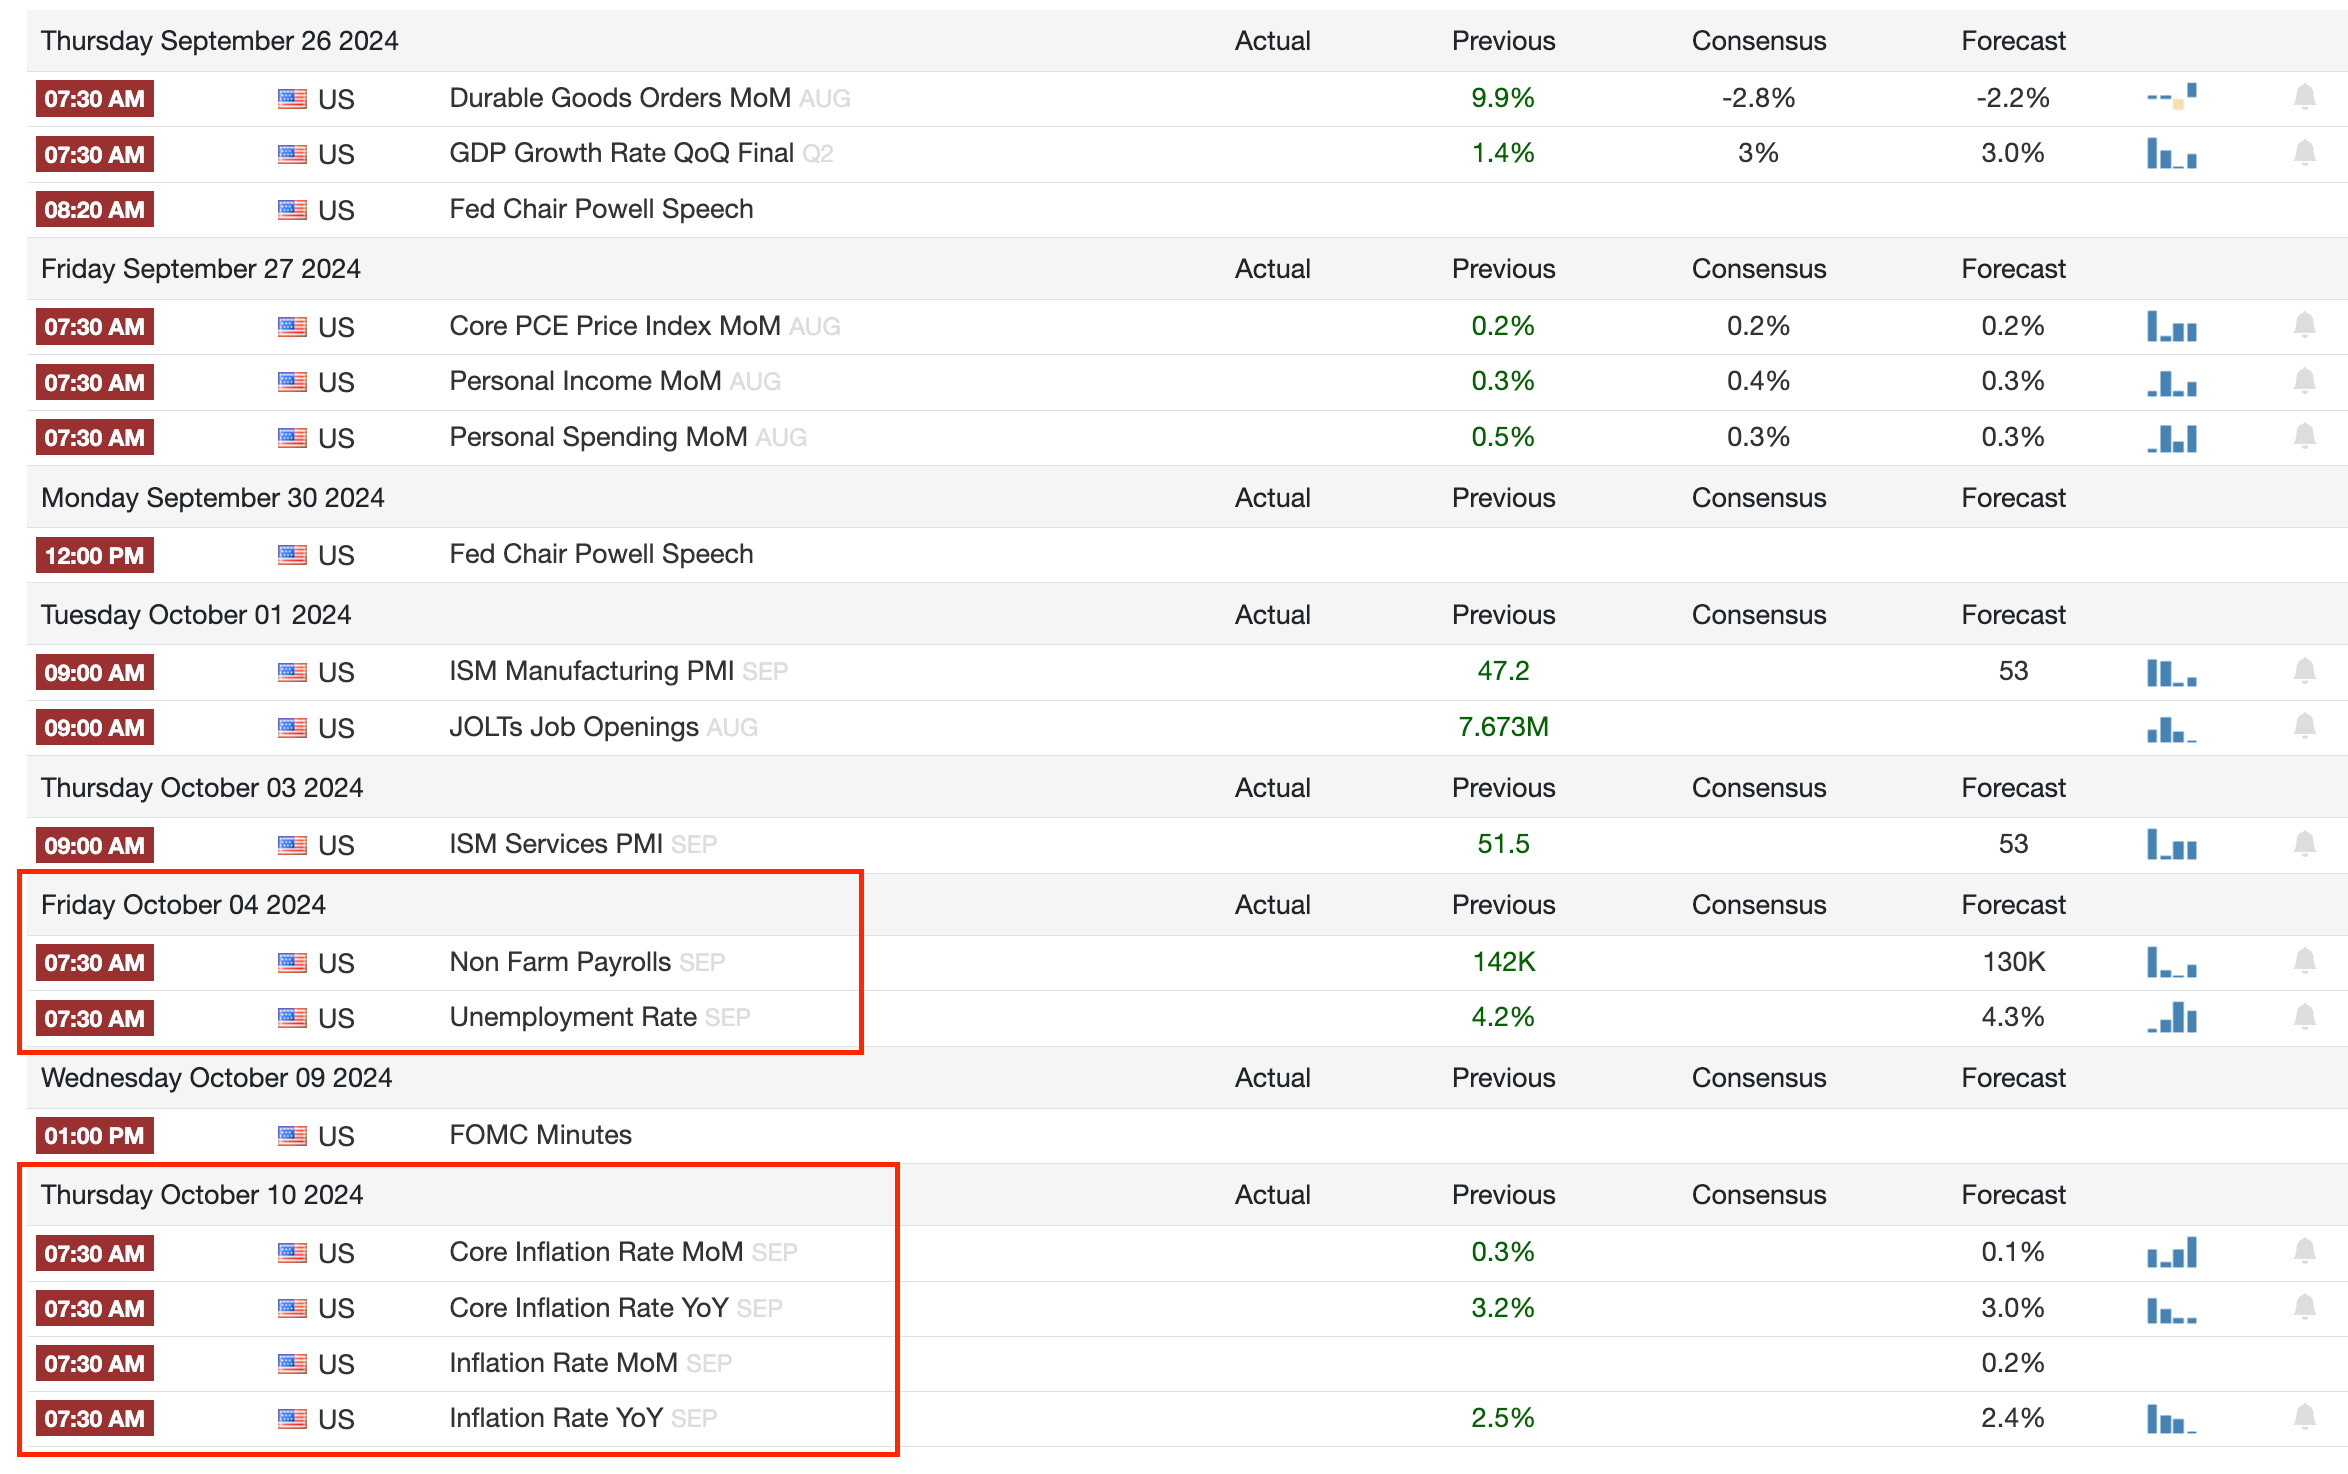The height and width of the screenshot is (1474, 2348).
Task: Click US country link for Non Farm Payrolls
Action: point(336,963)
